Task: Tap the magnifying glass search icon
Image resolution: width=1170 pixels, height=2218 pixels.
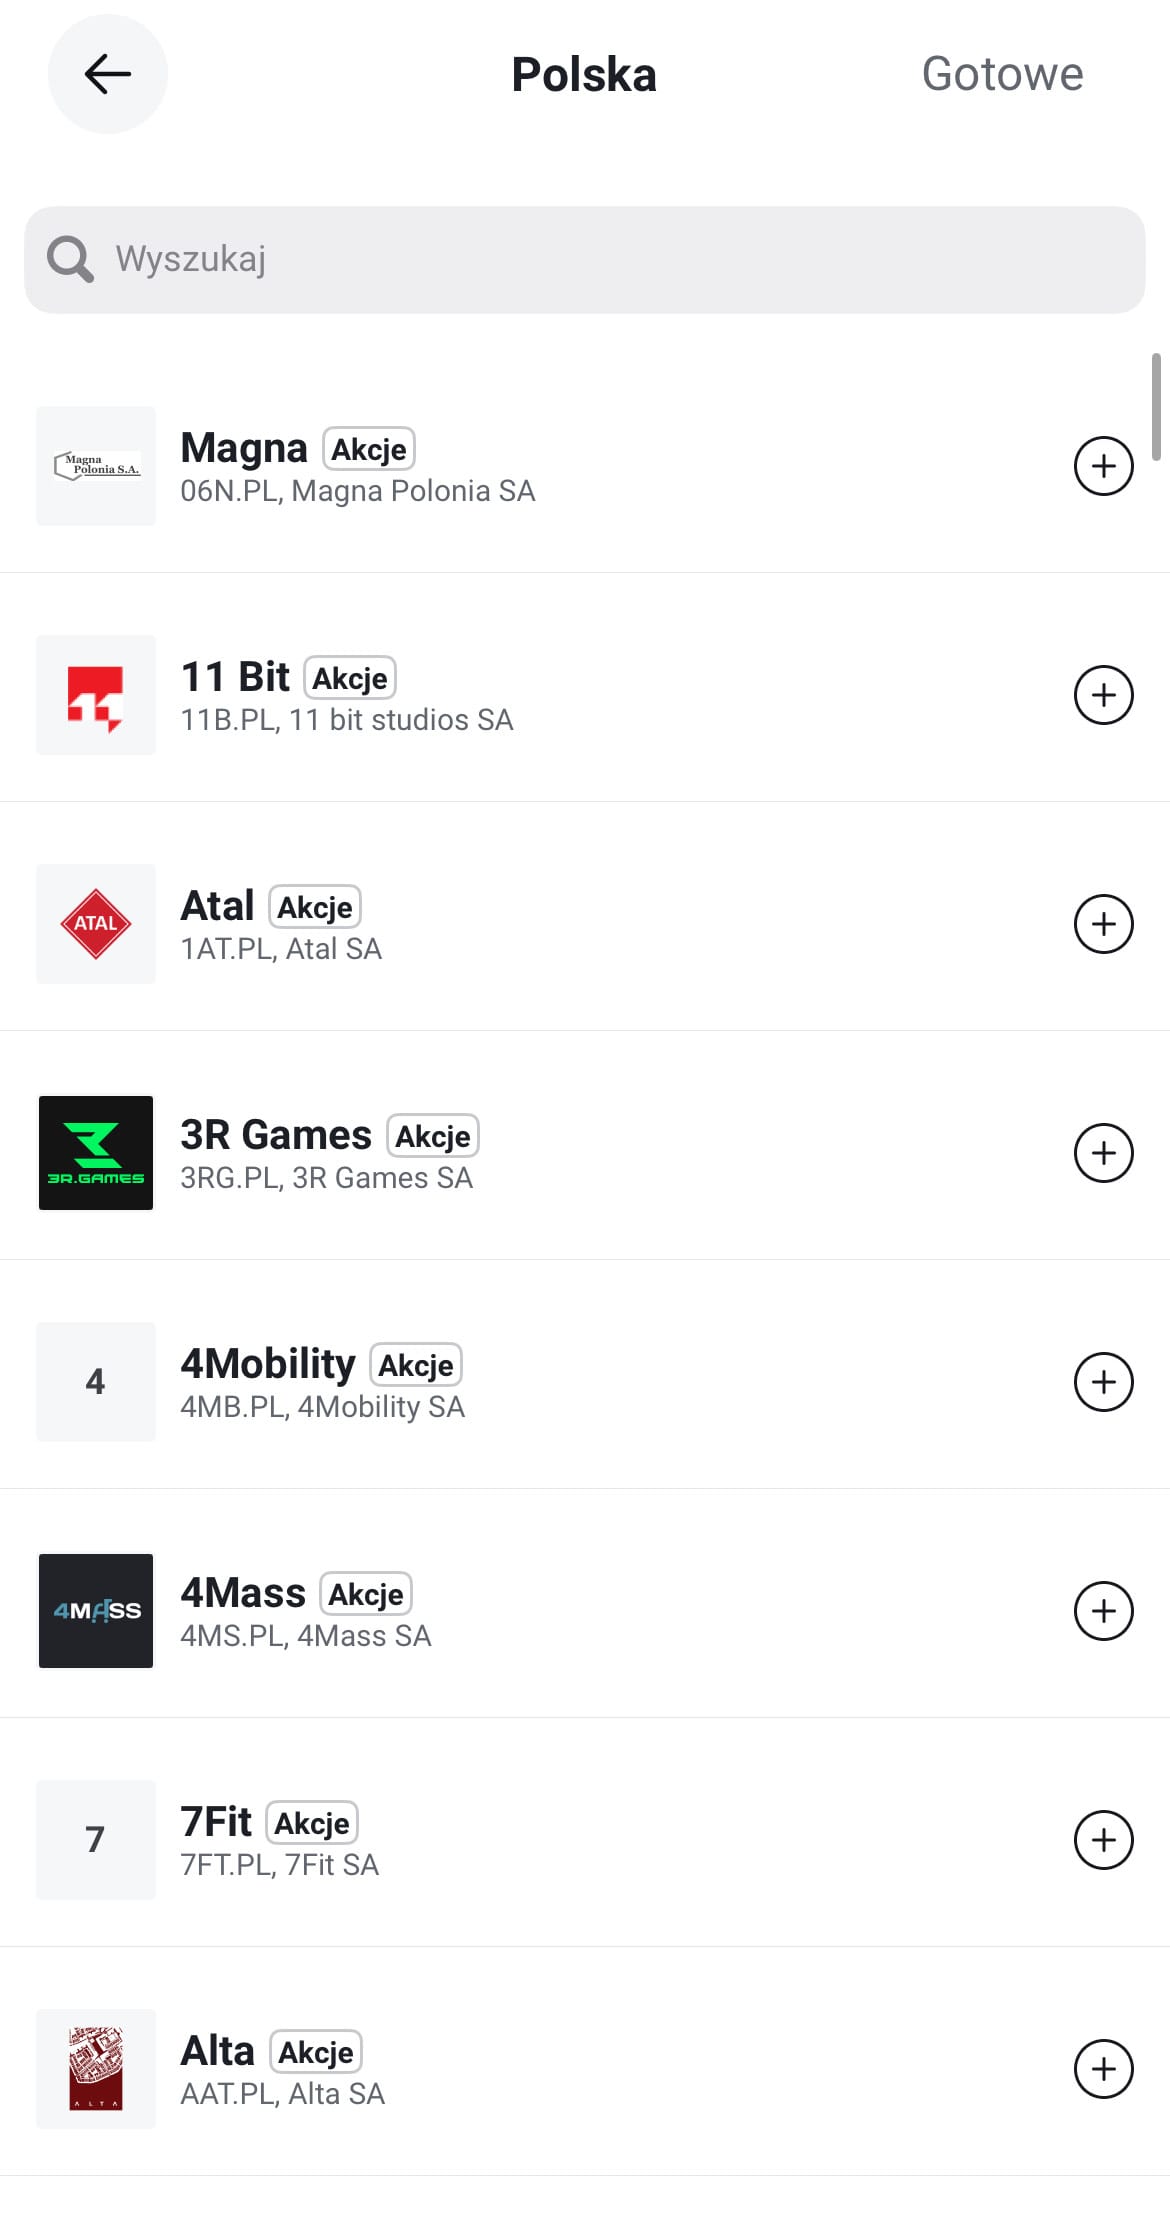Action: 70,259
